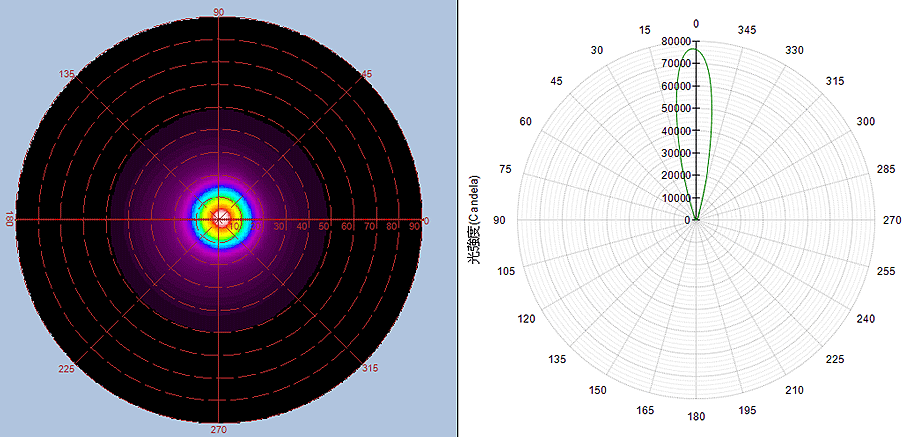
Task: Click the red 315 label on left plot
Action: point(369,369)
